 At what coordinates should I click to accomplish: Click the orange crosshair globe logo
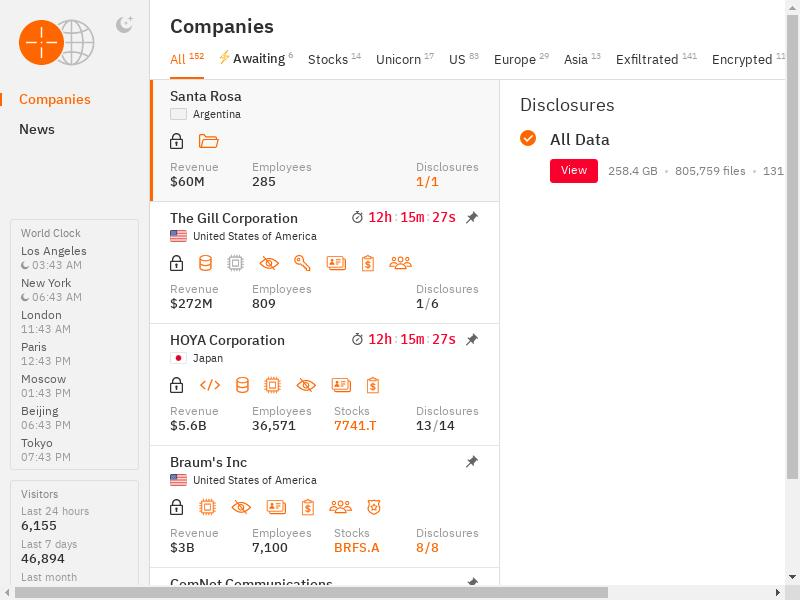coord(56,42)
